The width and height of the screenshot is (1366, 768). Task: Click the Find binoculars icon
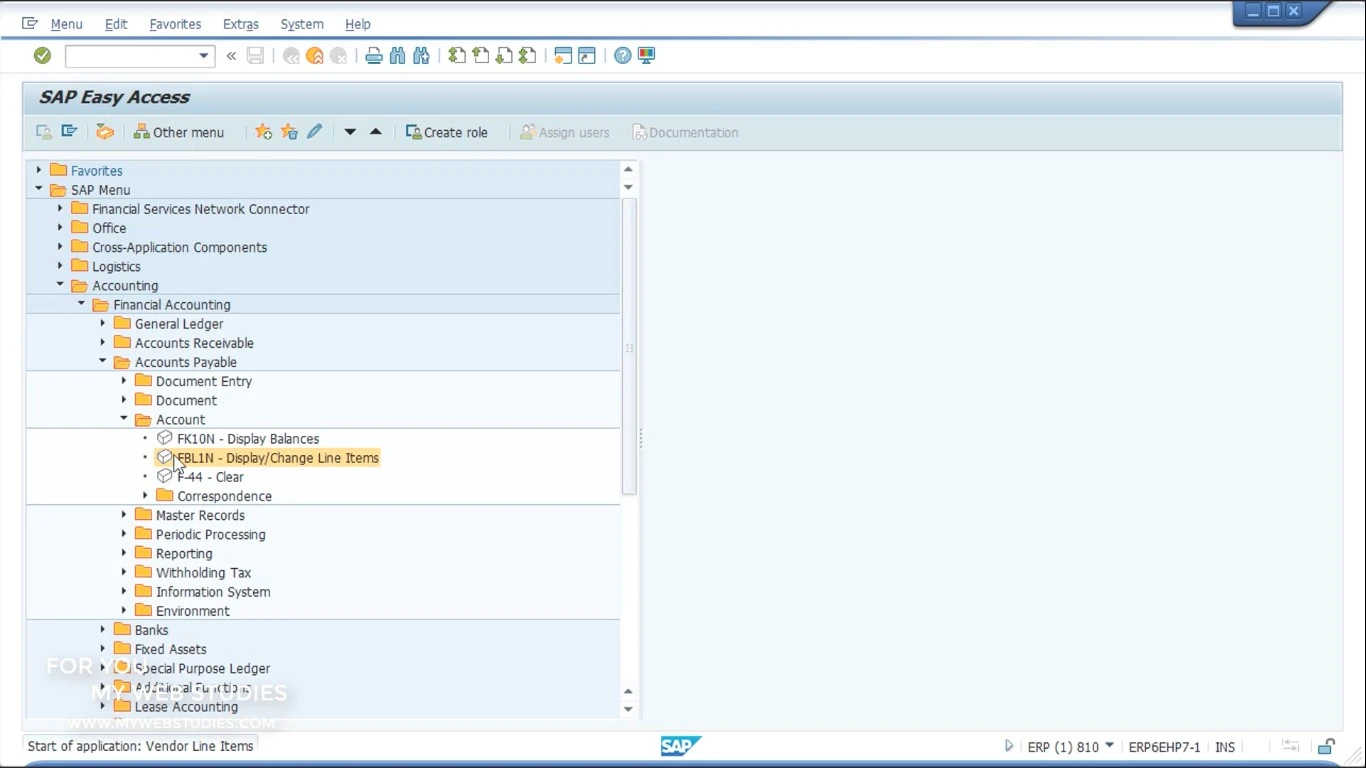398,56
